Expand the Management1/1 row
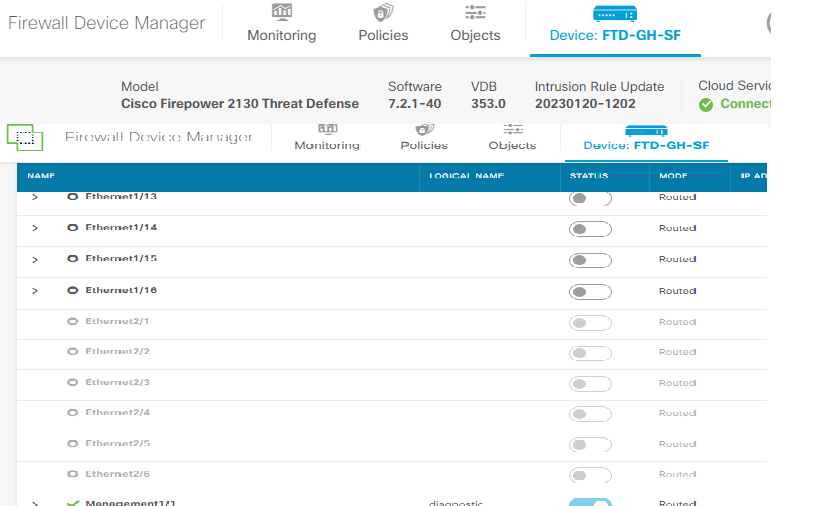The width and height of the screenshot is (819, 506). 34,503
